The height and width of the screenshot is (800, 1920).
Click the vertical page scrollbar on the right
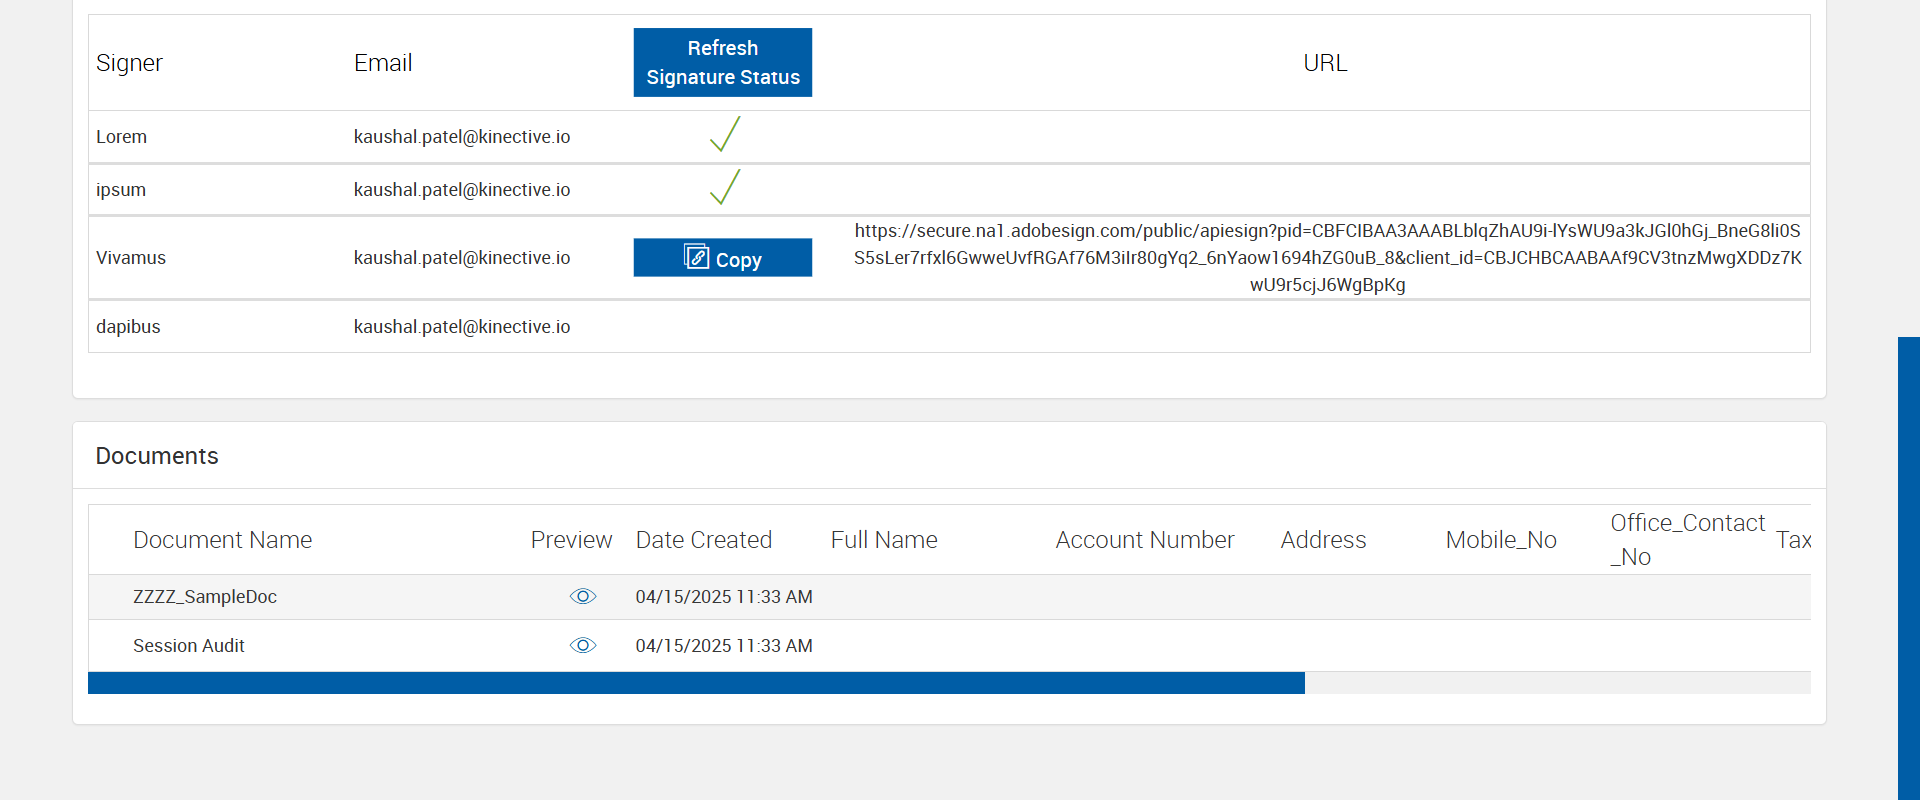coord(1908,568)
